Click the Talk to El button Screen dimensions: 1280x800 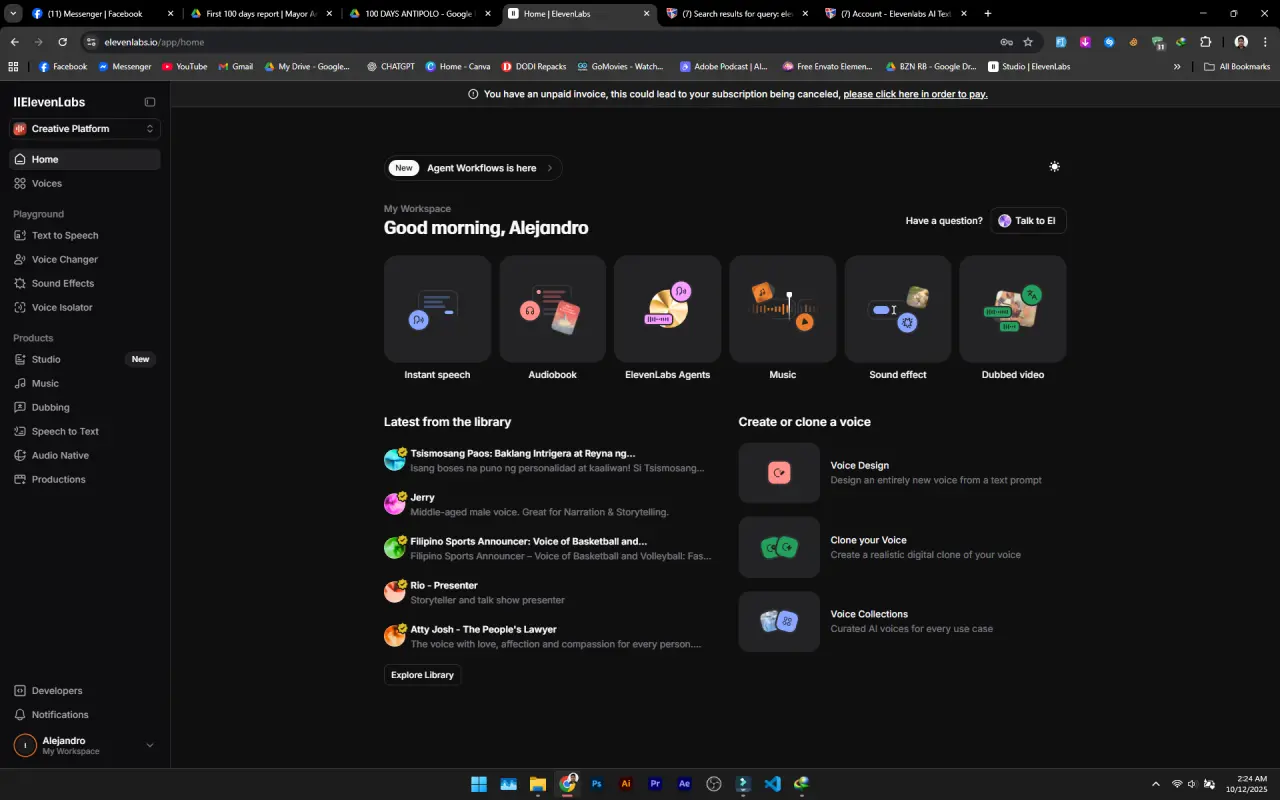(x=1028, y=221)
